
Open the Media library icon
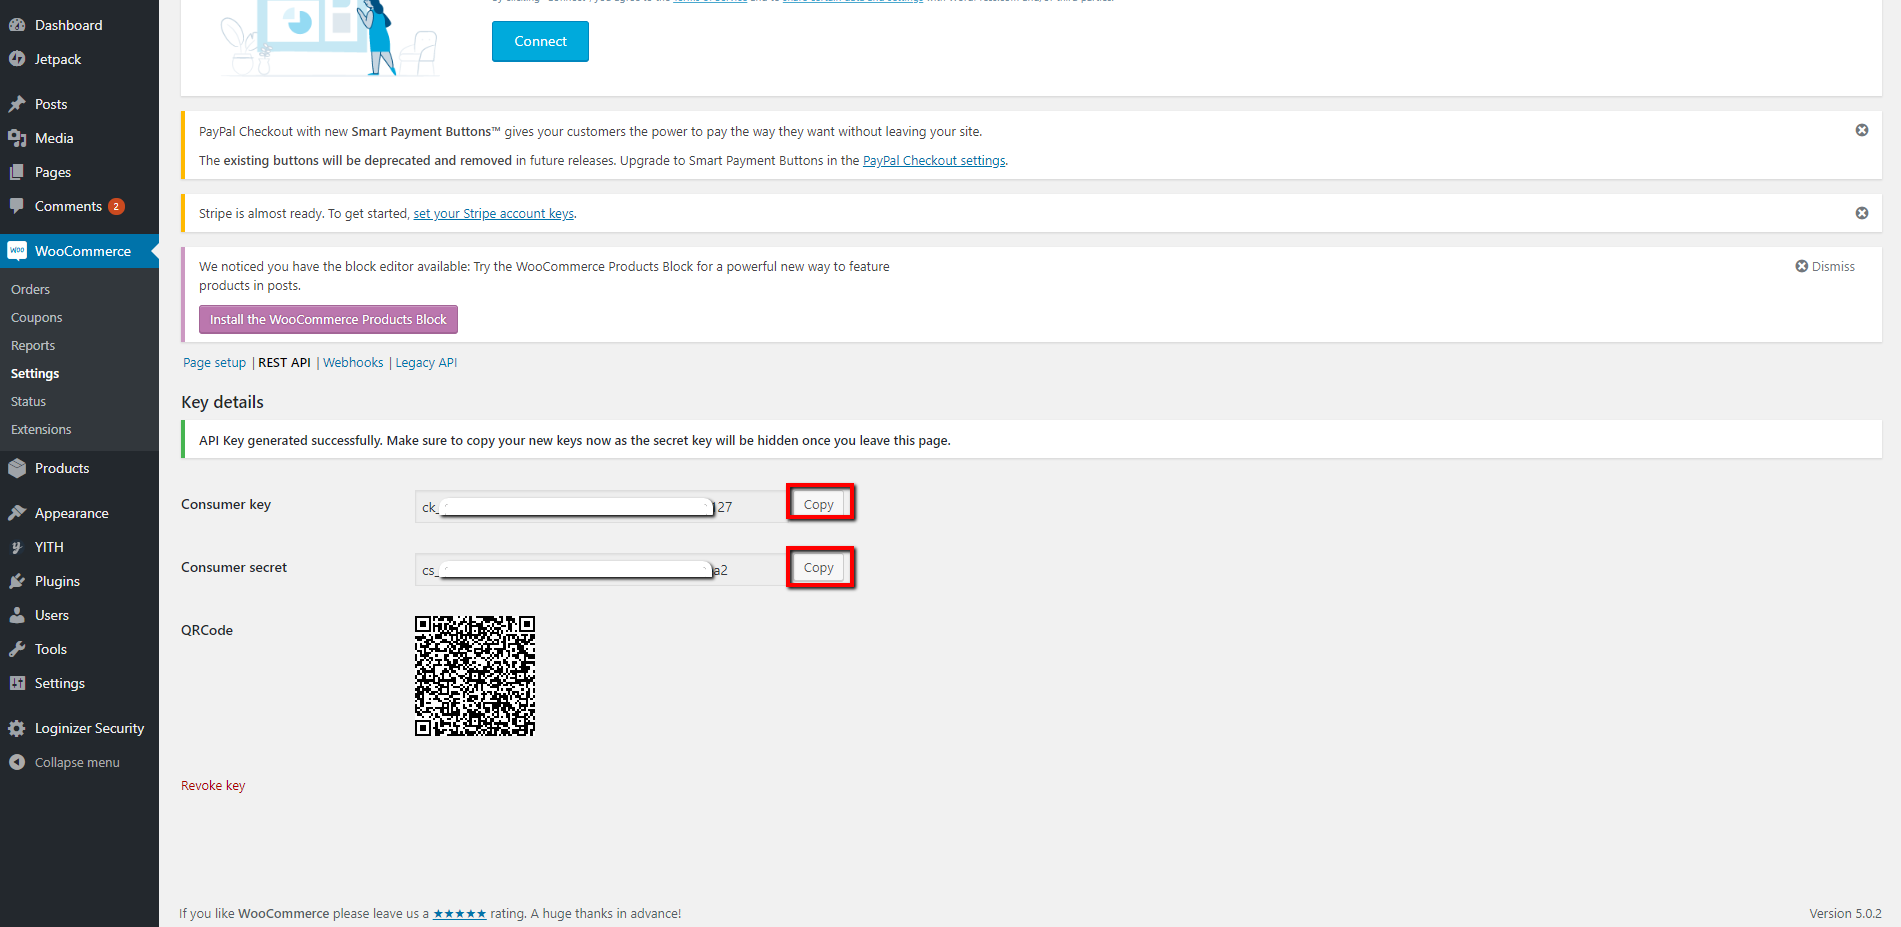[17, 138]
